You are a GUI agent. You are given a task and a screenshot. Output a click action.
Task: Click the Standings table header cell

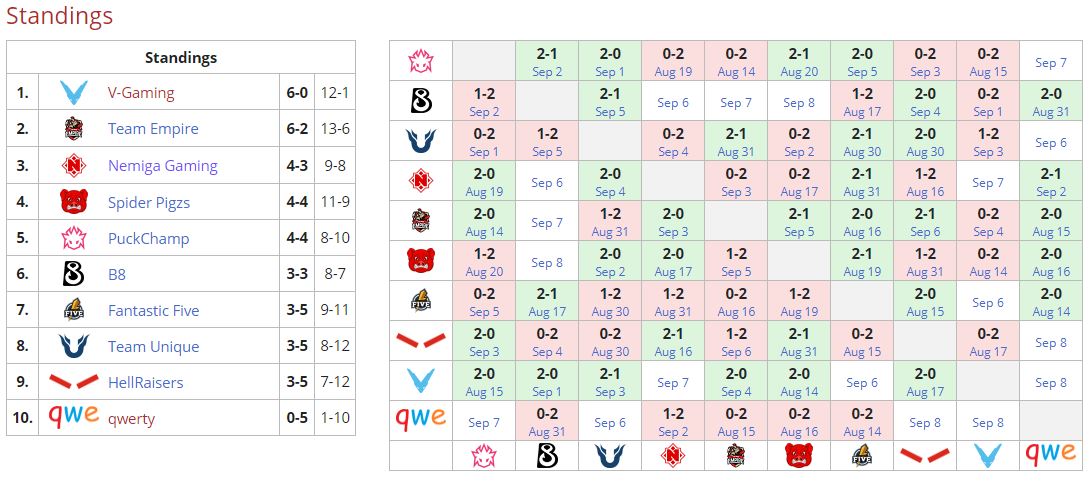181,58
